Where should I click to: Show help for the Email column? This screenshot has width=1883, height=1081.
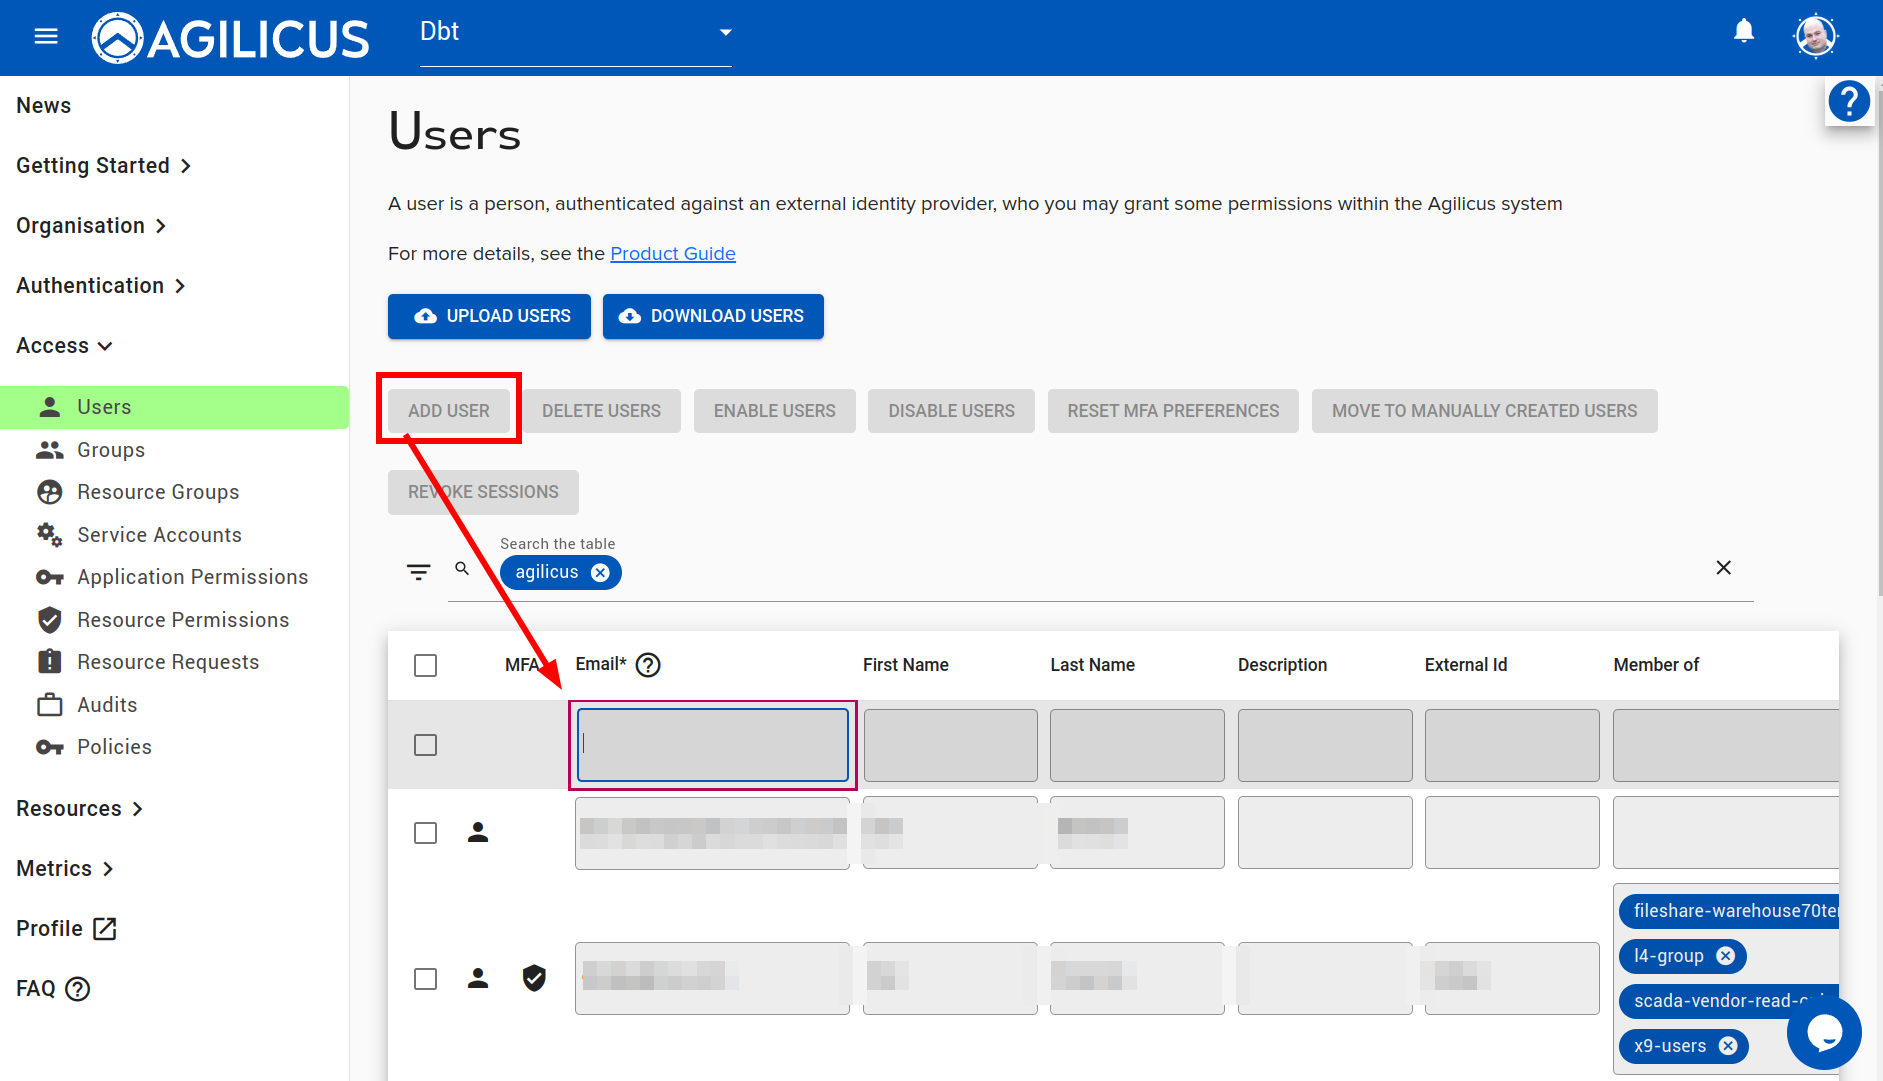(x=648, y=665)
